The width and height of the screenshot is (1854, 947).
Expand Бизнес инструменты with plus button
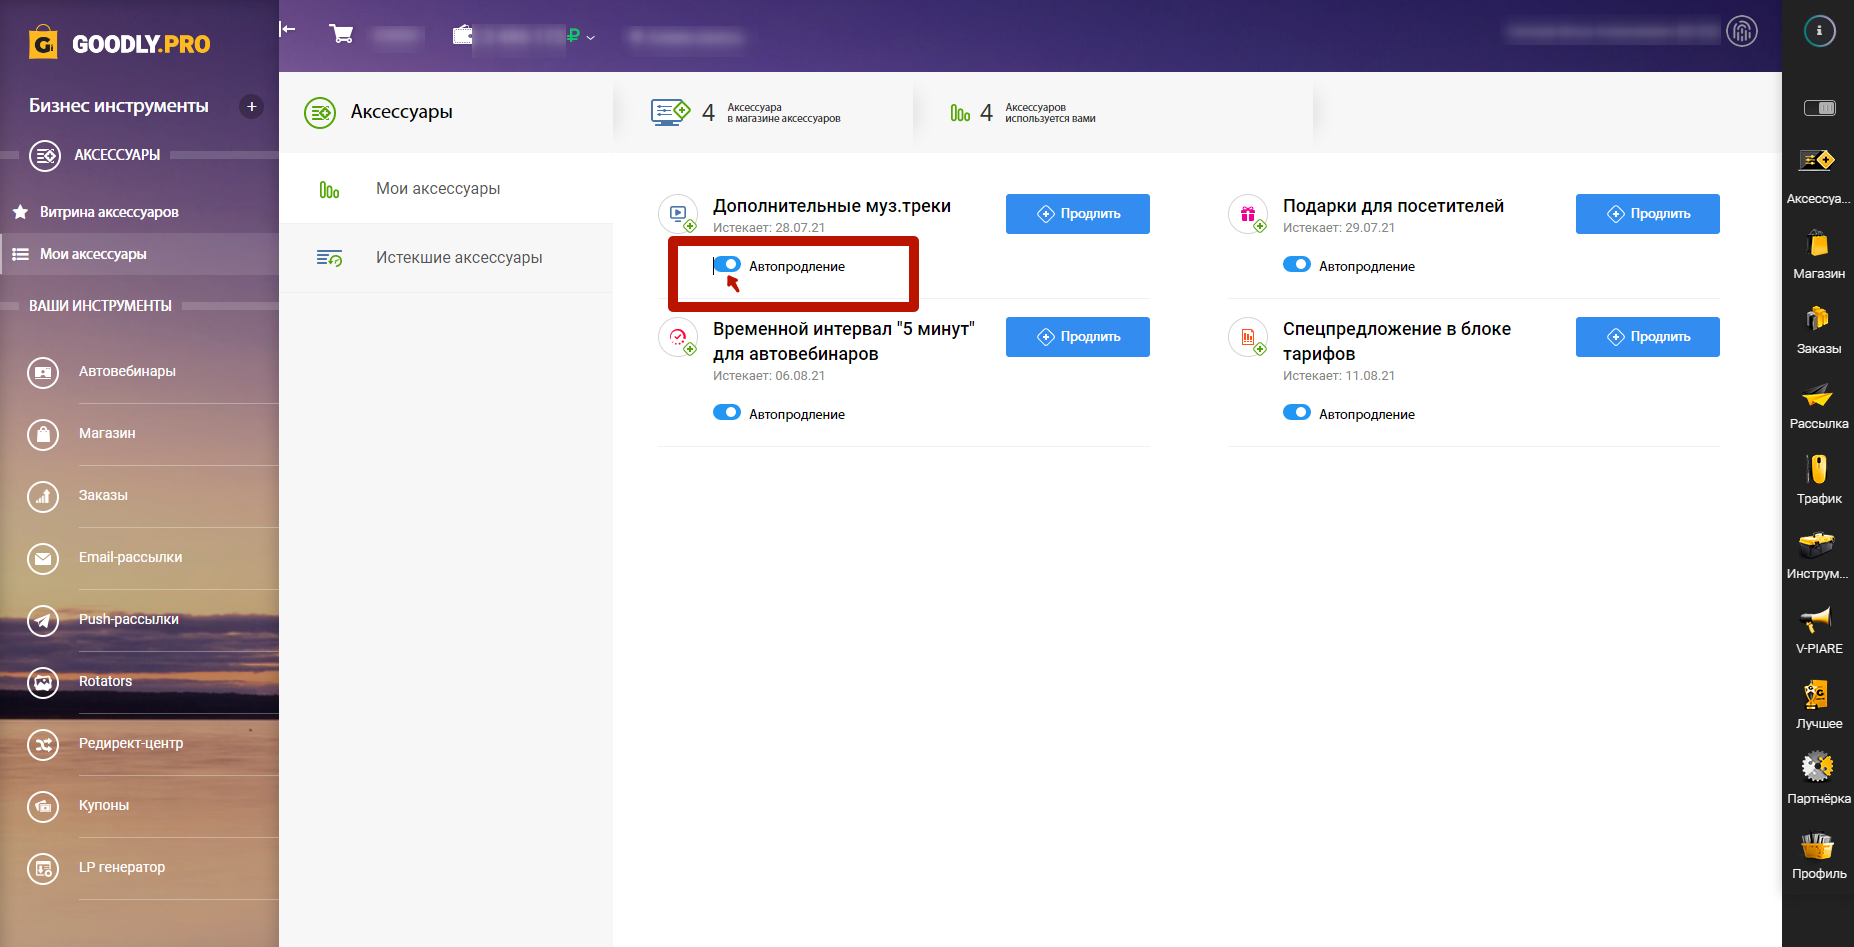tap(252, 106)
